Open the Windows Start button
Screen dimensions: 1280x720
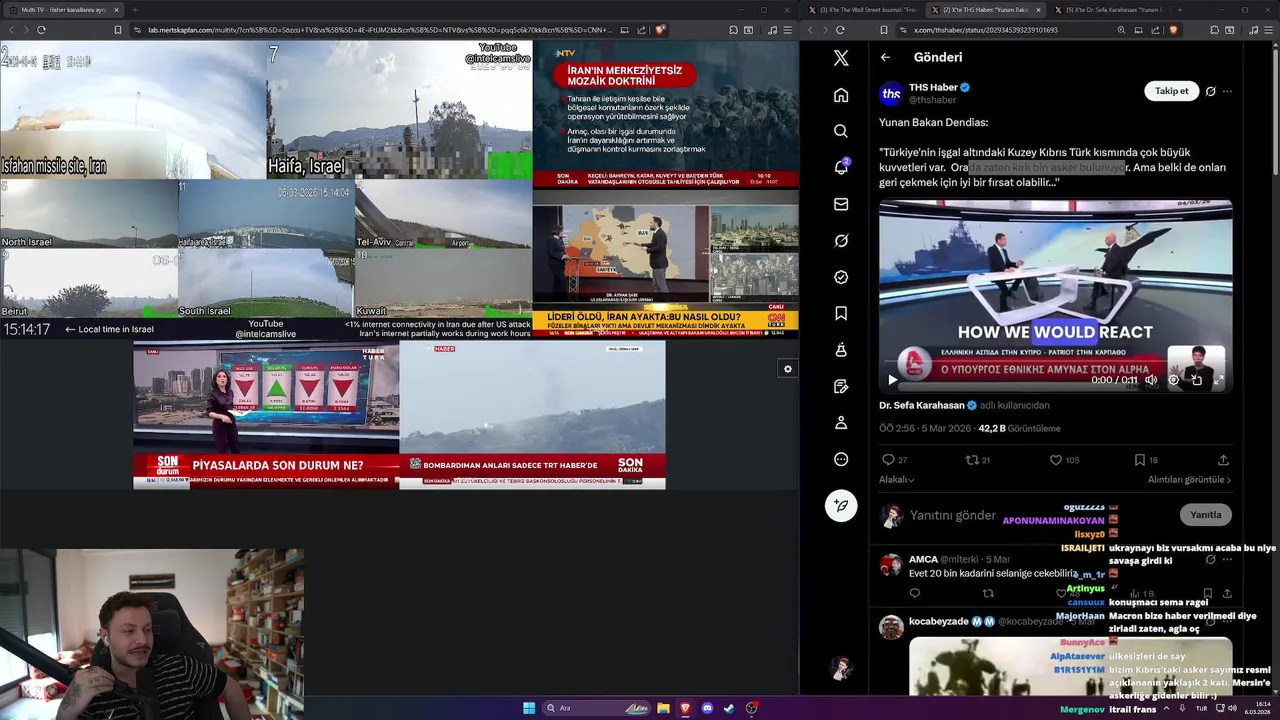click(x=529, y=708)
